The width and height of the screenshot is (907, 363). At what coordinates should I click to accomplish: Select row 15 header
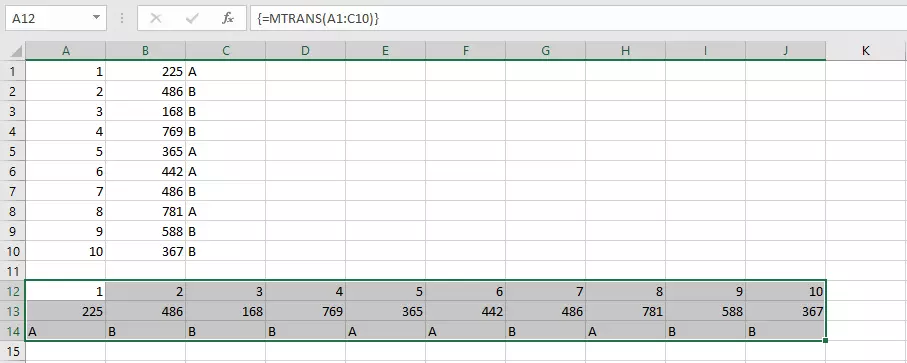click(13, 351)
